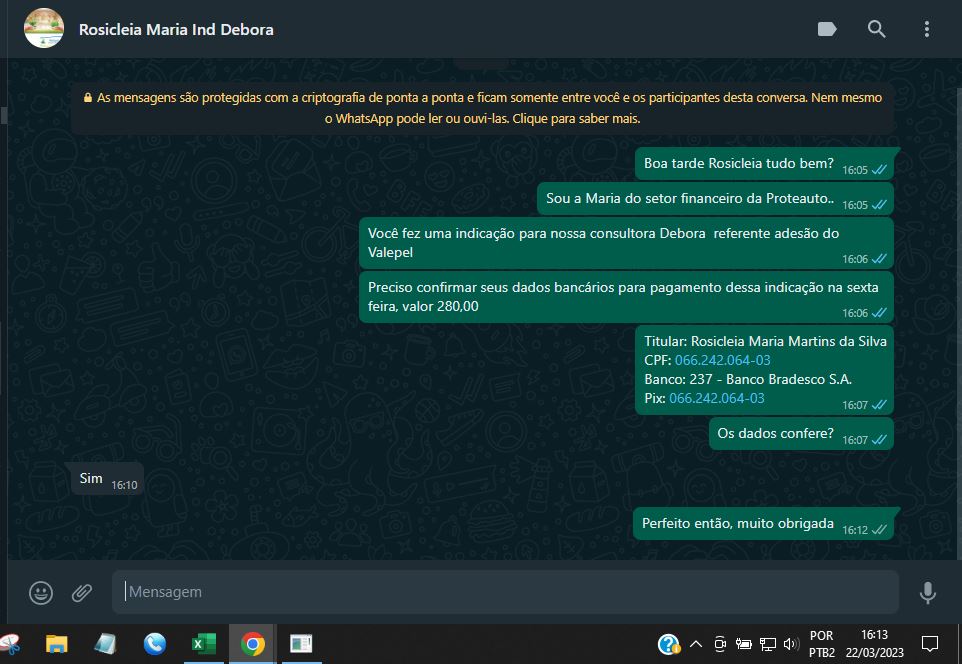Select the 'Sim' received message
The image size is (962, 664).
point(91,479)
